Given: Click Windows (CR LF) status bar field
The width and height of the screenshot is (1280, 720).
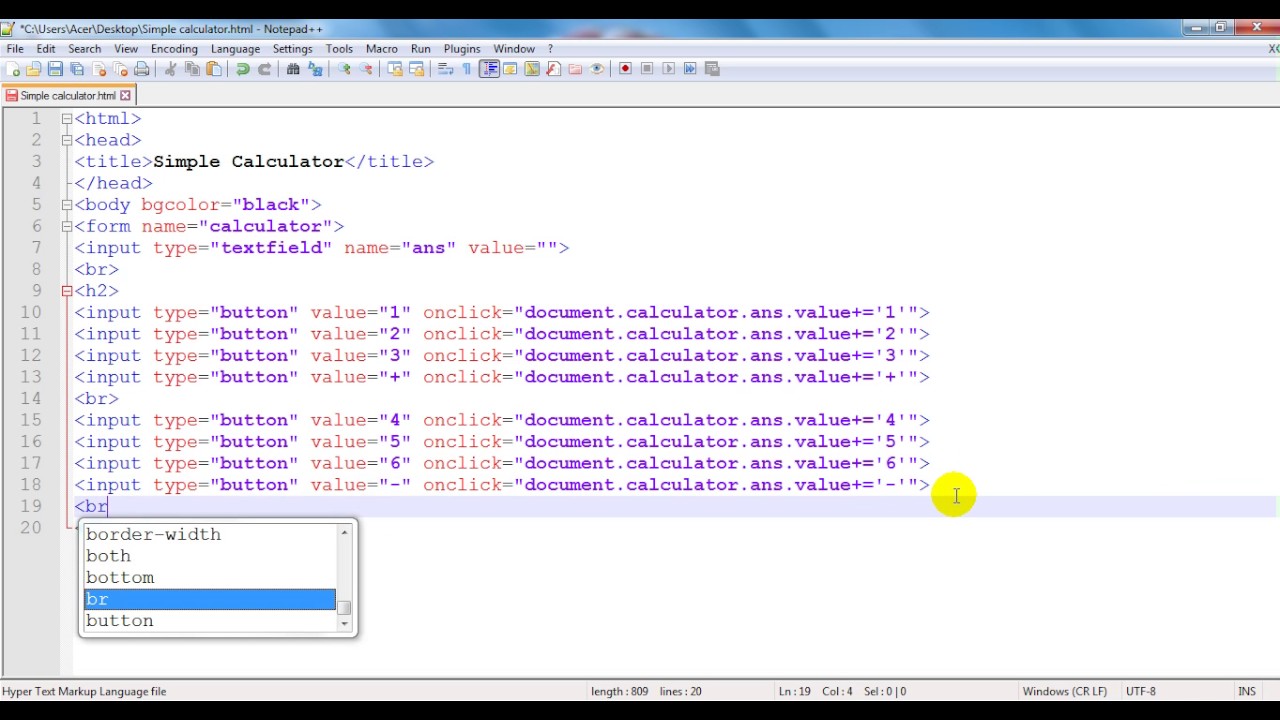Looking at the screenshot, I should [1064, 691].
